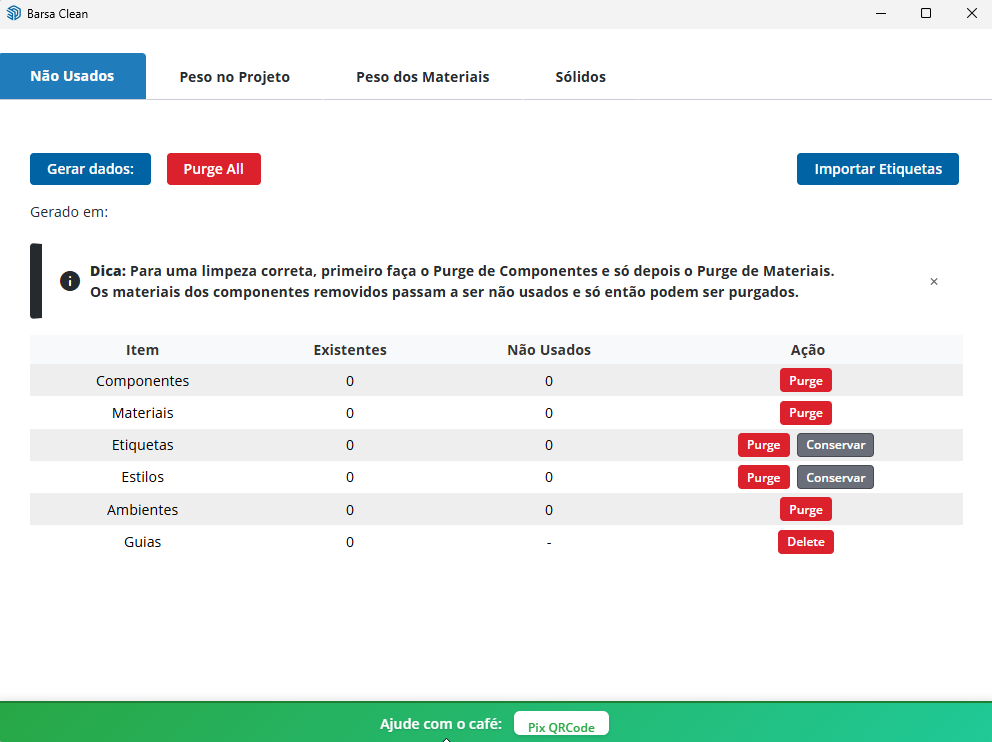Switch to the Peso no Projeto tab
This screenshot has height=742, width=992.
234,77
